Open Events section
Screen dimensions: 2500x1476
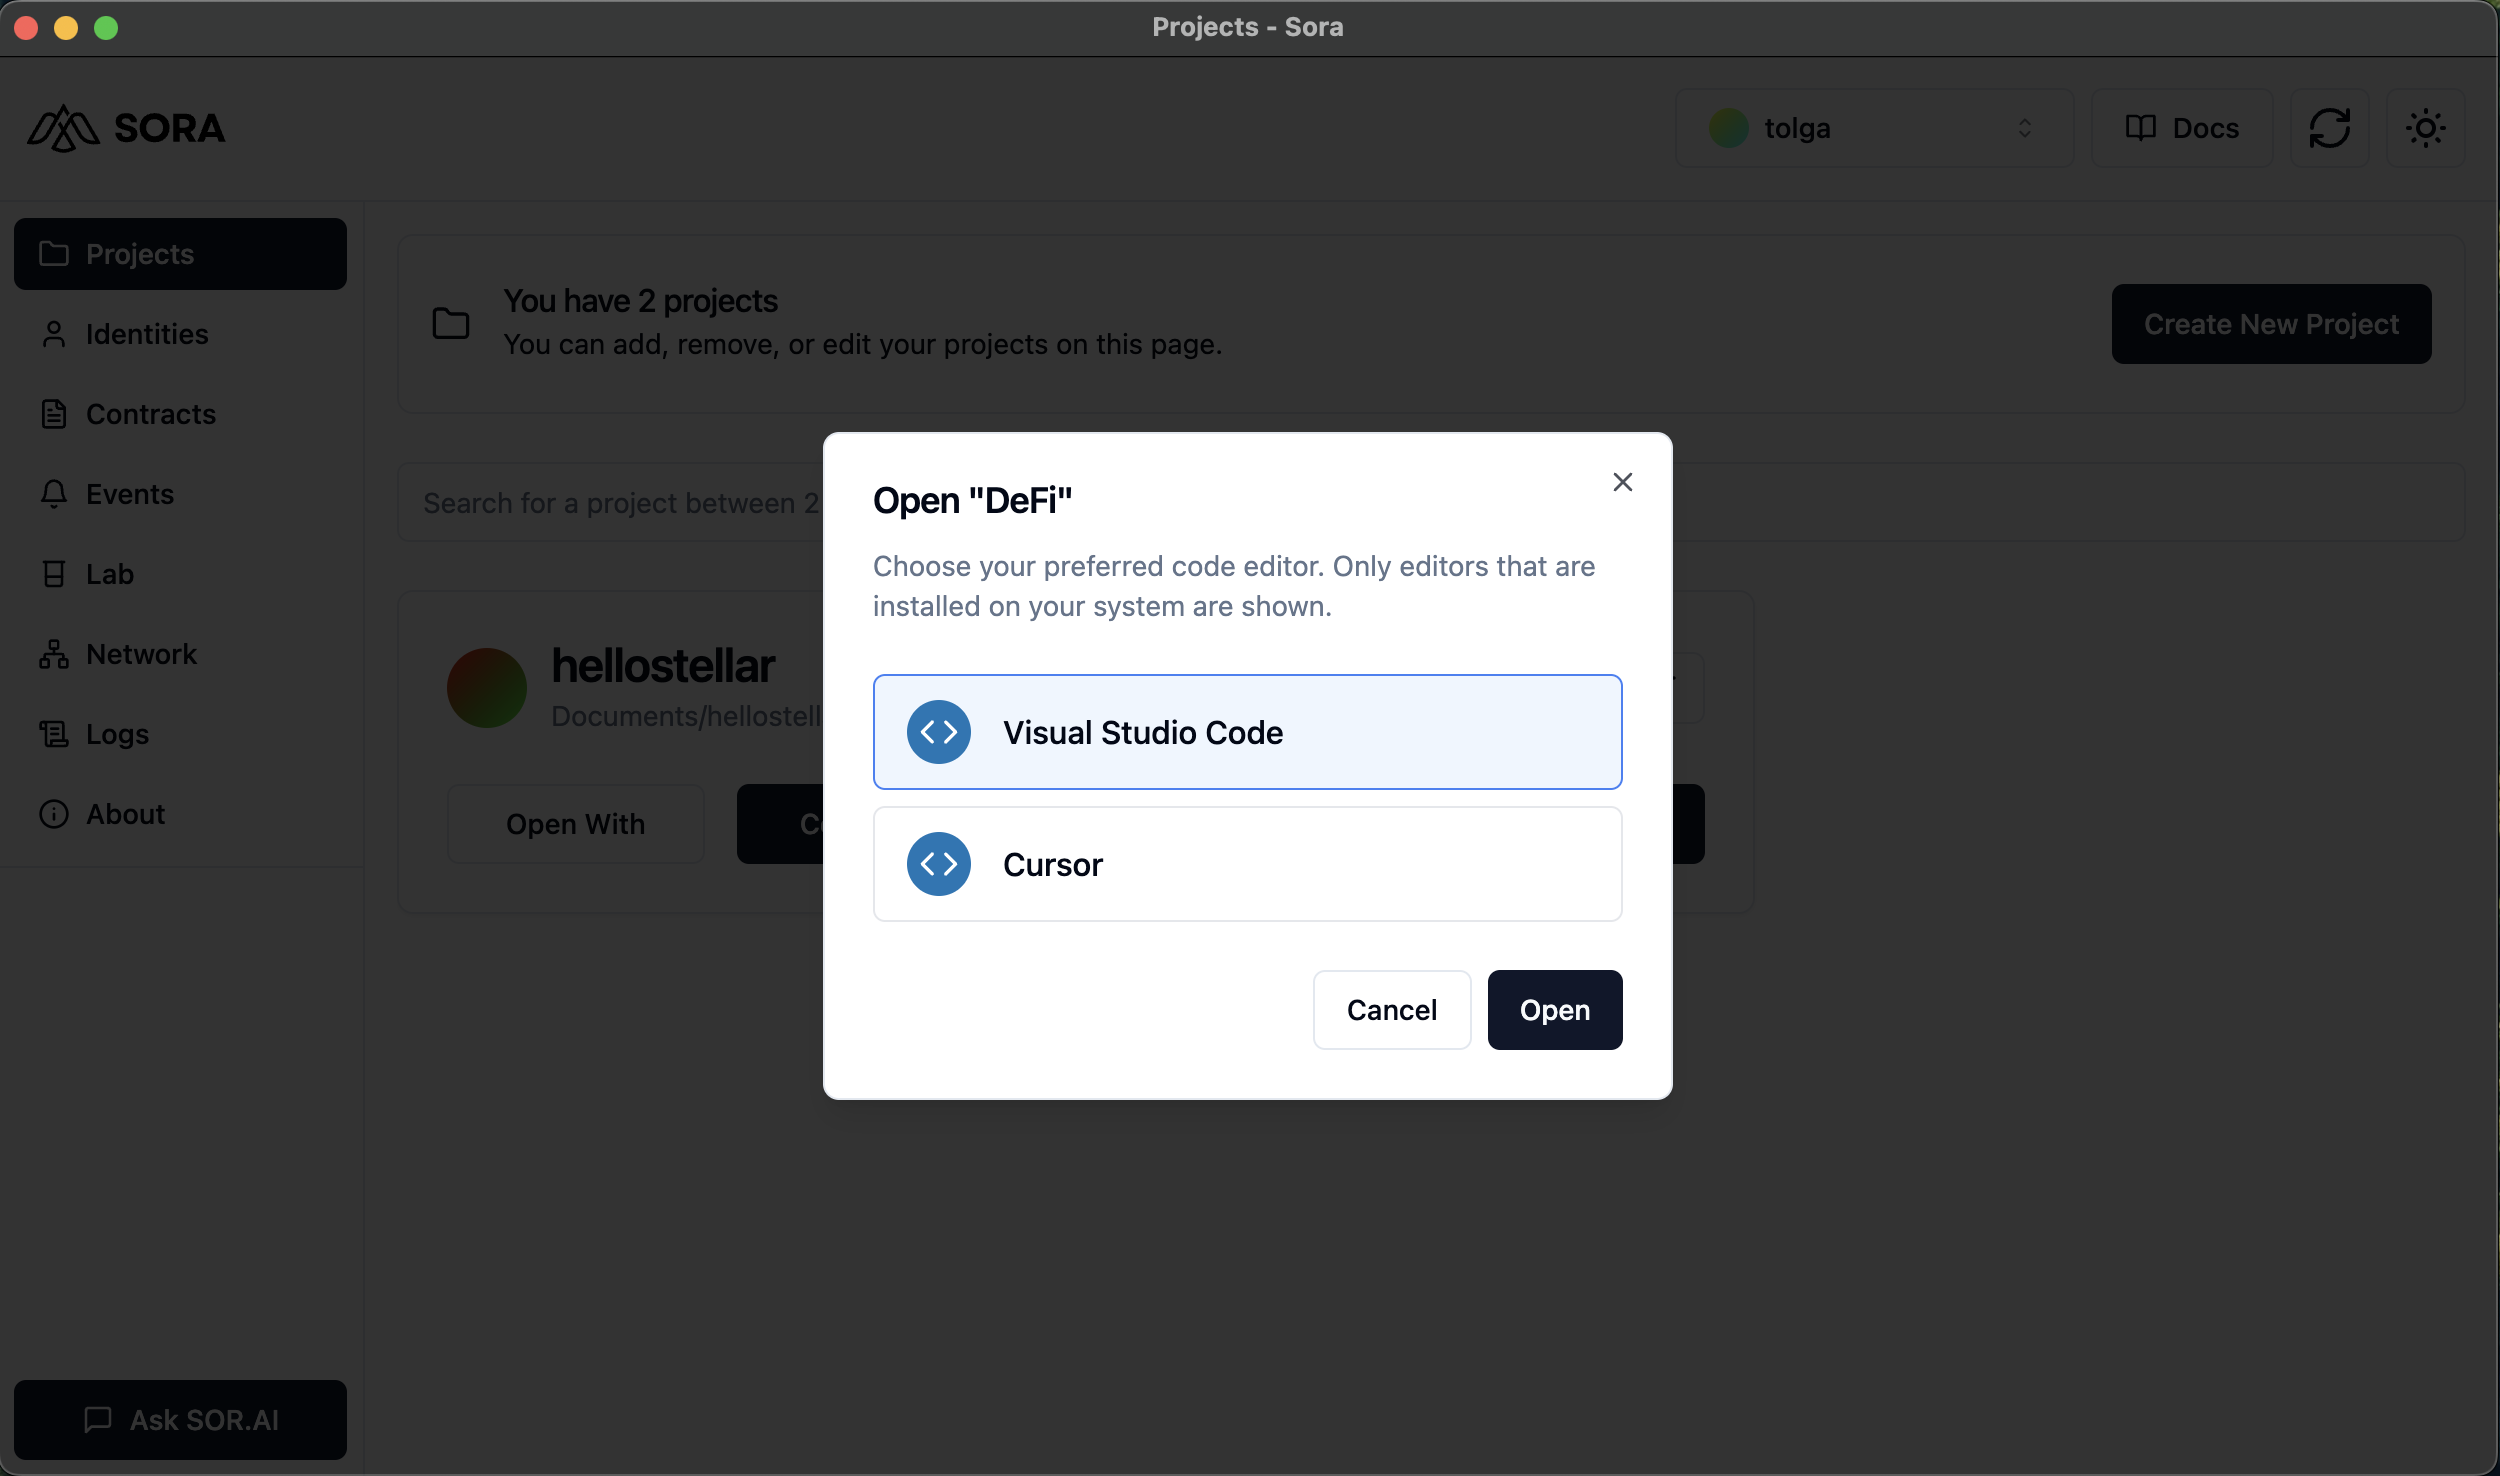180,494
